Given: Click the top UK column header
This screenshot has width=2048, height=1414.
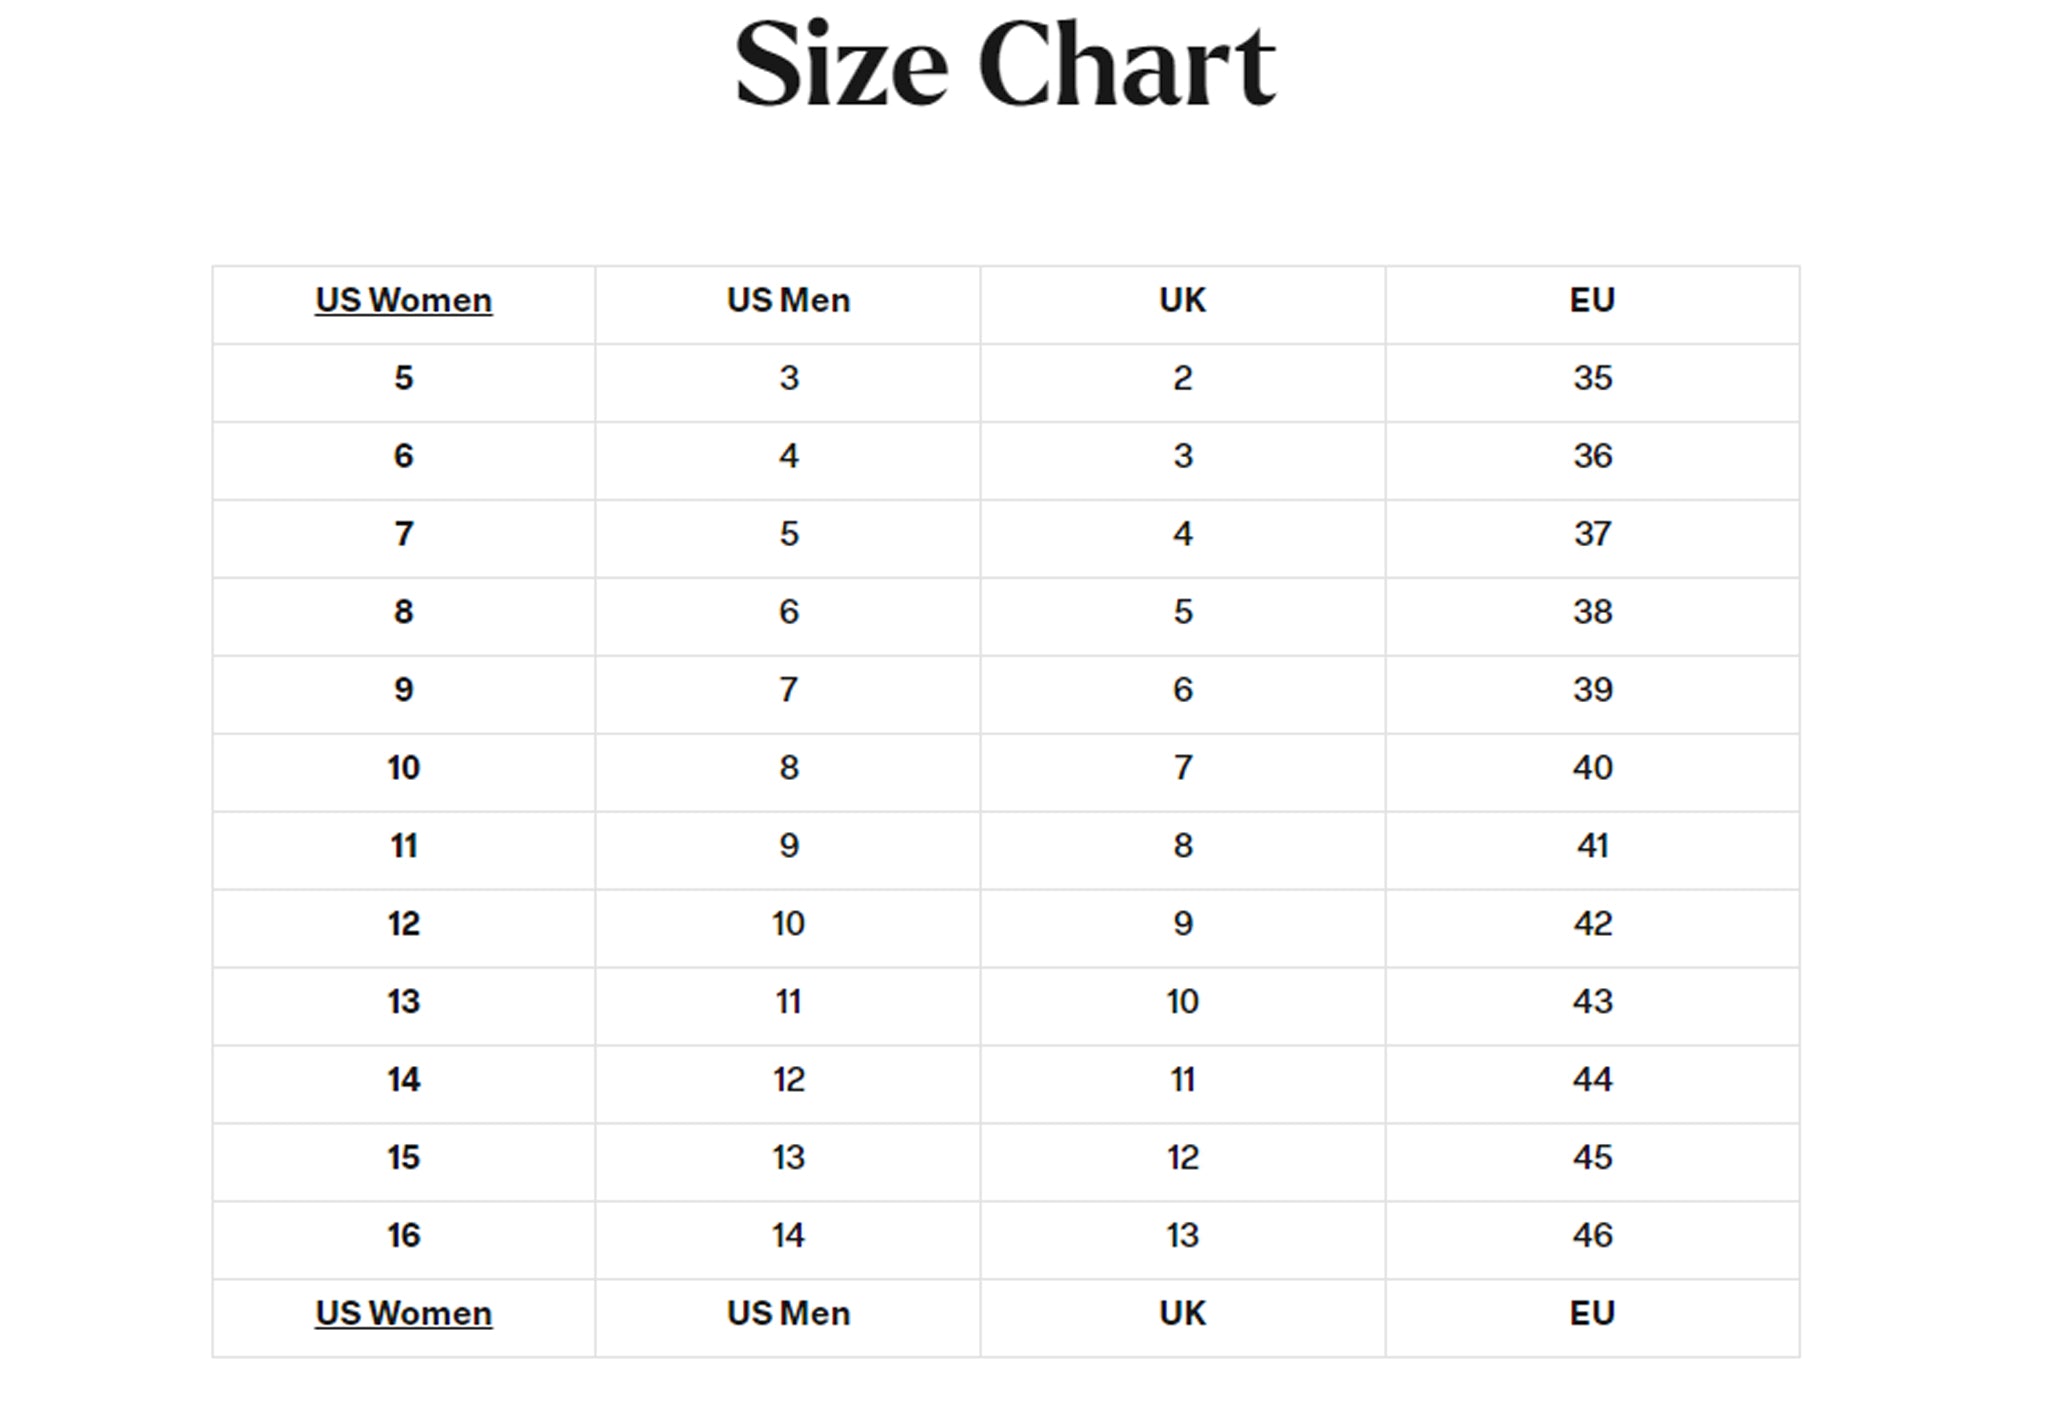Looking at the screenshot, I should (x=1182, y=300).
